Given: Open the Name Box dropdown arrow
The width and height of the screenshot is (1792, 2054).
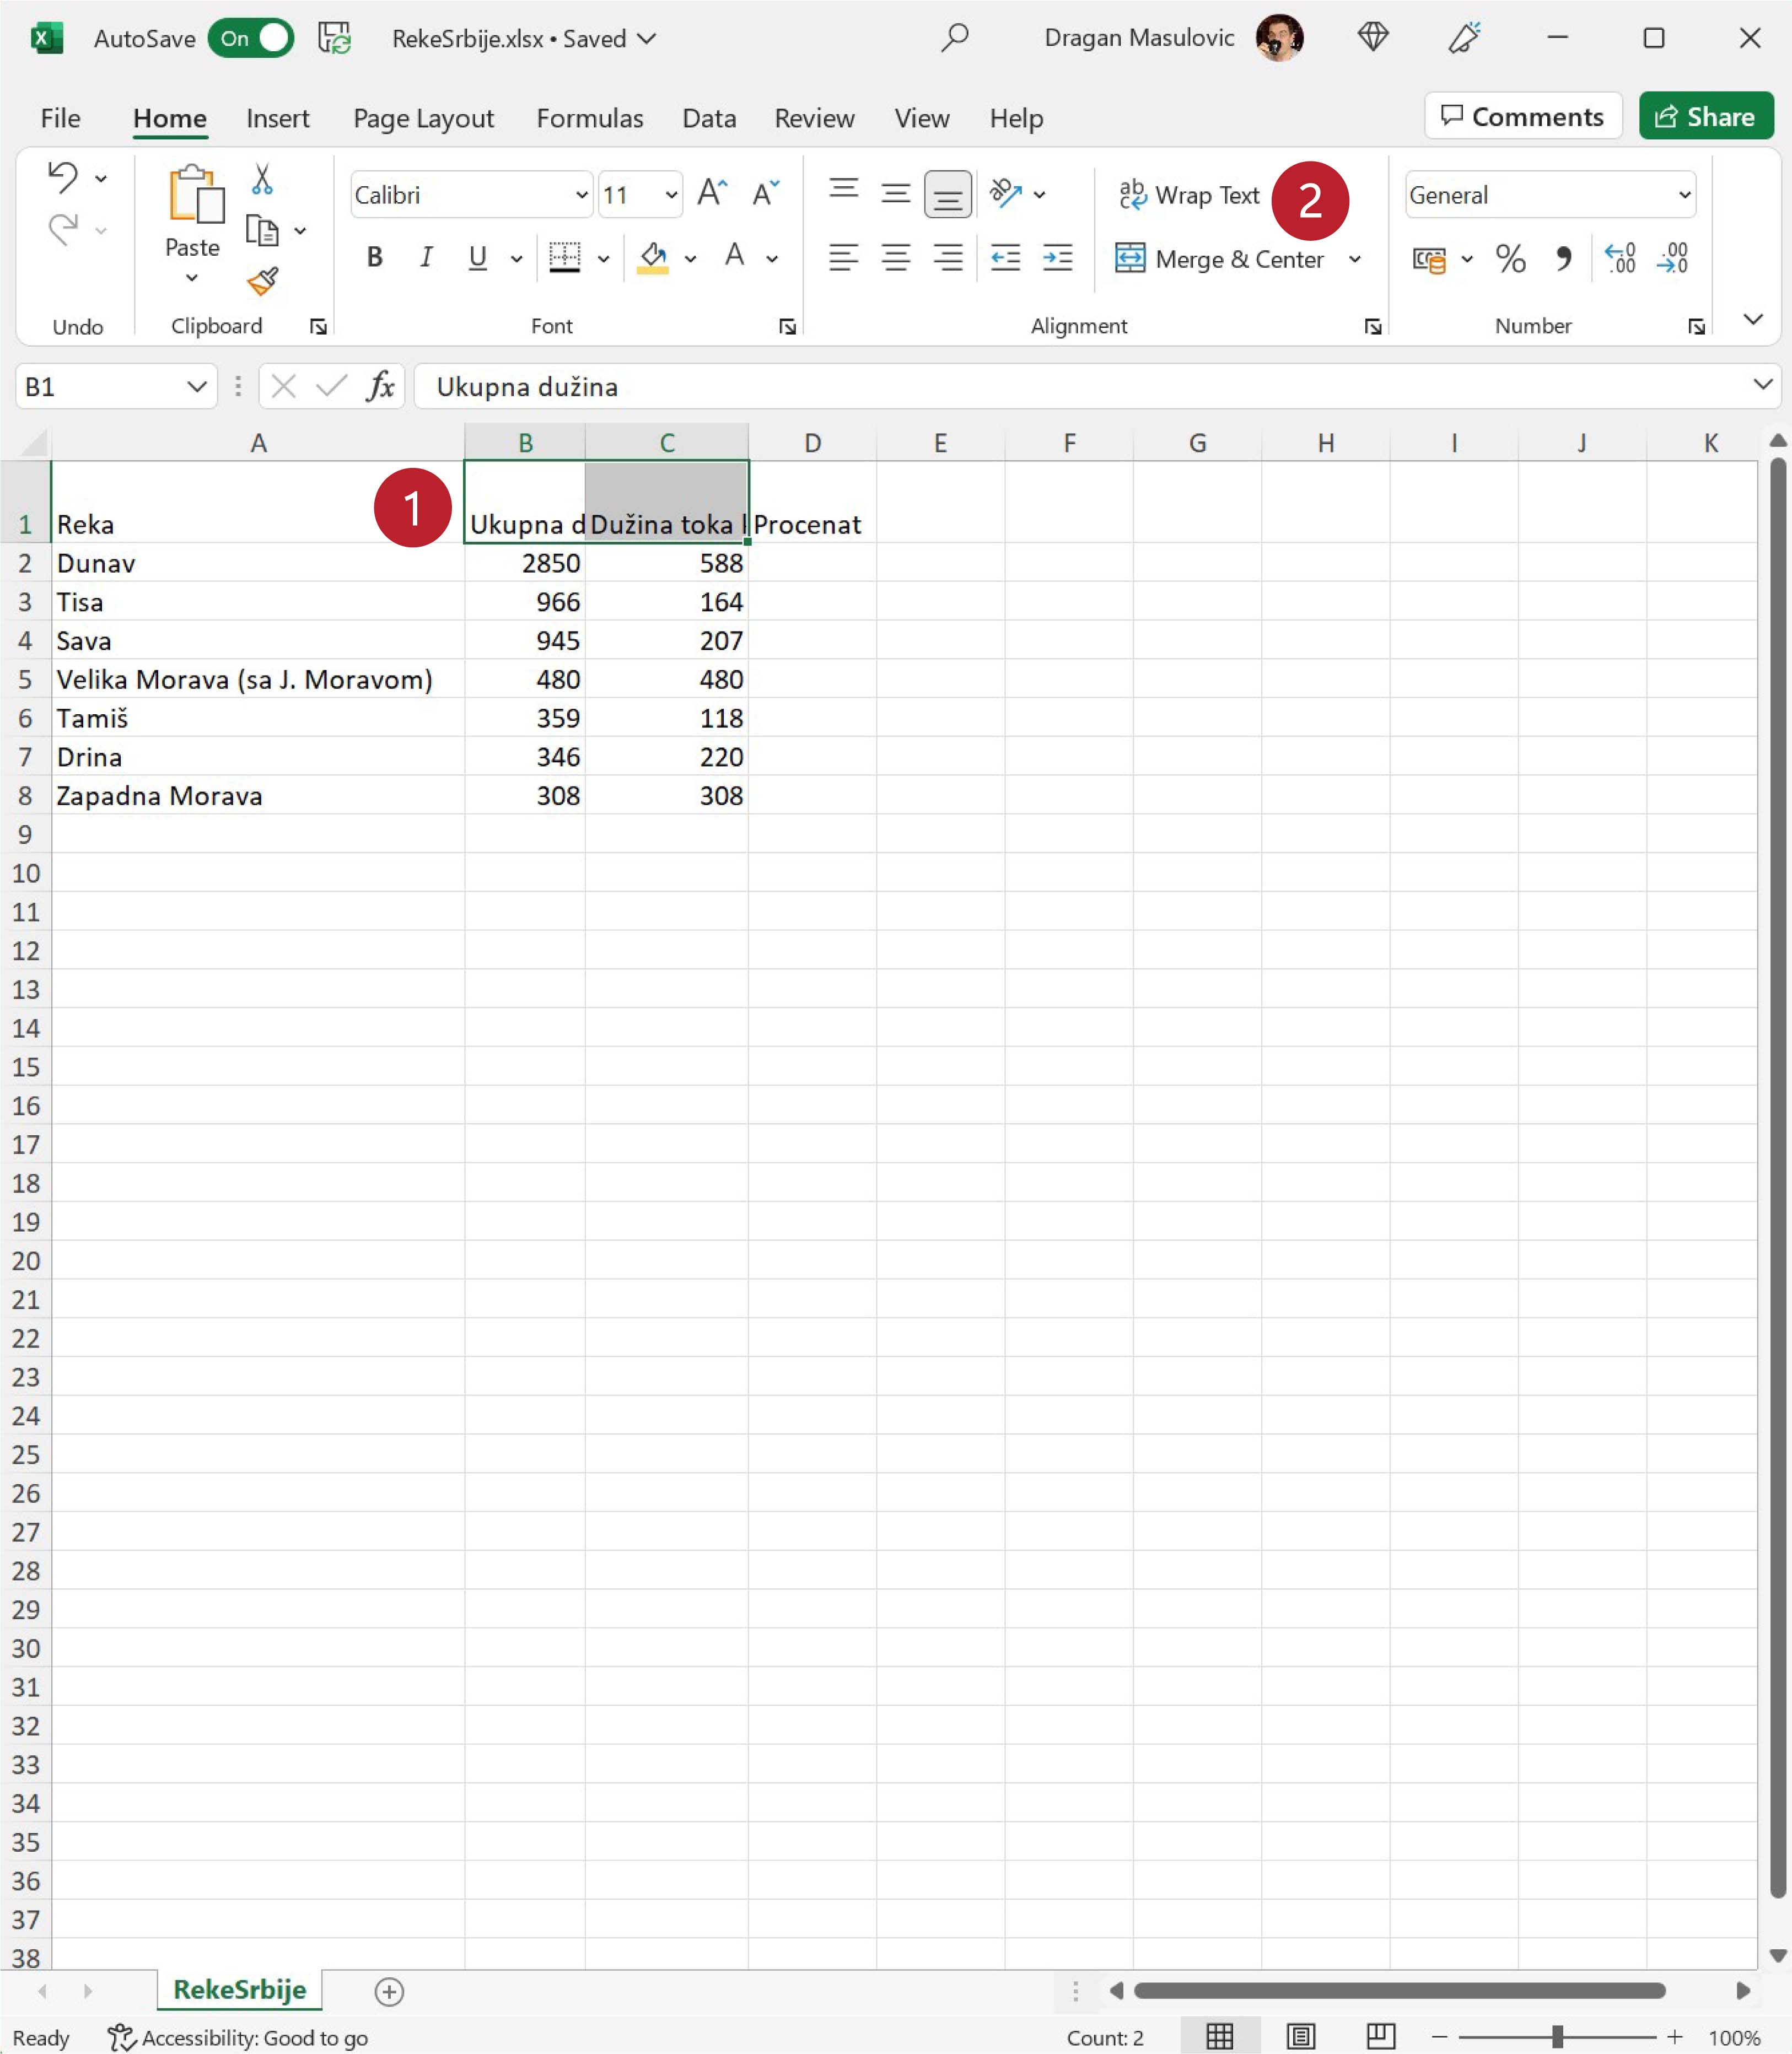Looking at the screenshot, I should [196, 386].
